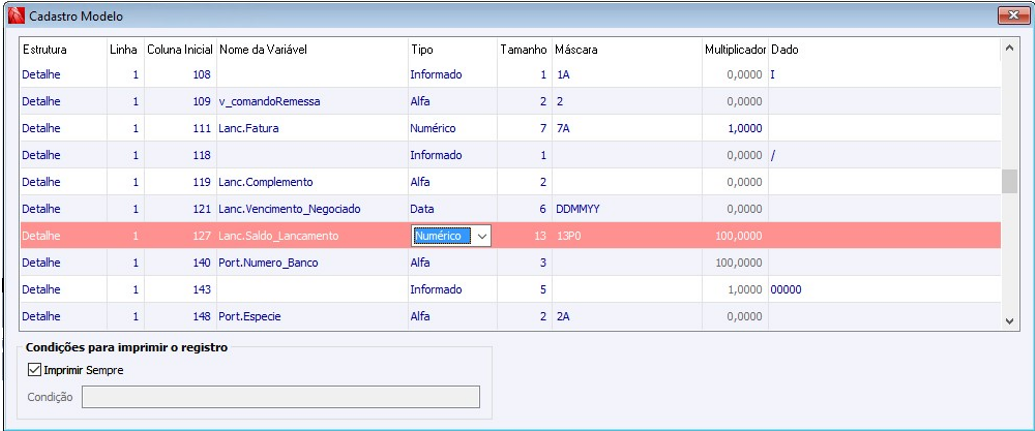
Task: Click Coluna Inicial cell 108
Action: 180,75
